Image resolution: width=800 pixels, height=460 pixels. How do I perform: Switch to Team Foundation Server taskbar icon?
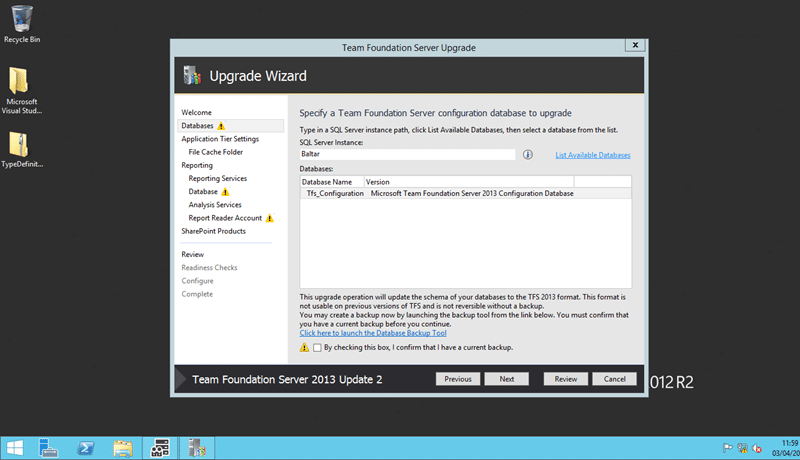click(196, 448)
